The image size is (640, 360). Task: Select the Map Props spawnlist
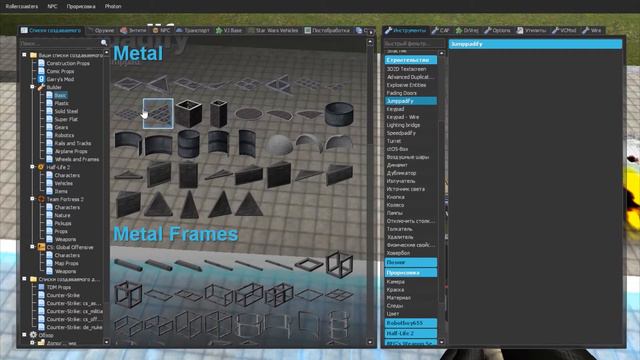point(66,263)
